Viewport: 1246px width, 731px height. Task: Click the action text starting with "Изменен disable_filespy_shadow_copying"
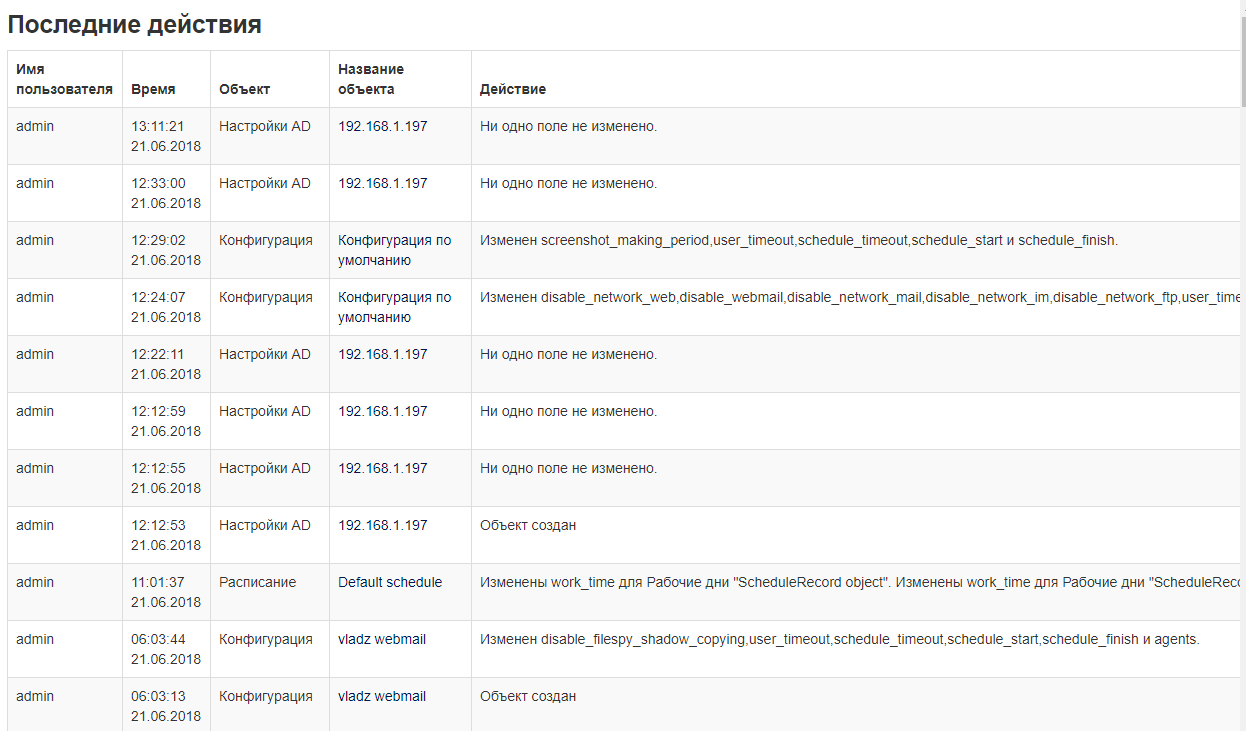tap(838, 639)
